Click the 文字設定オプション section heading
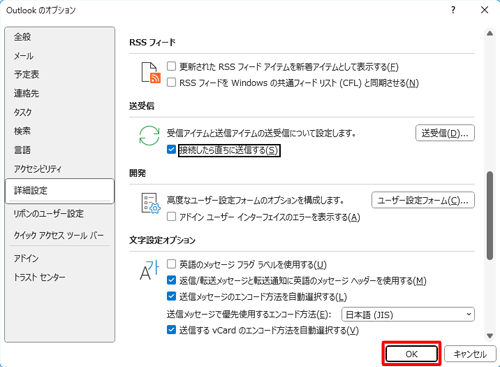 click(162, 240)
